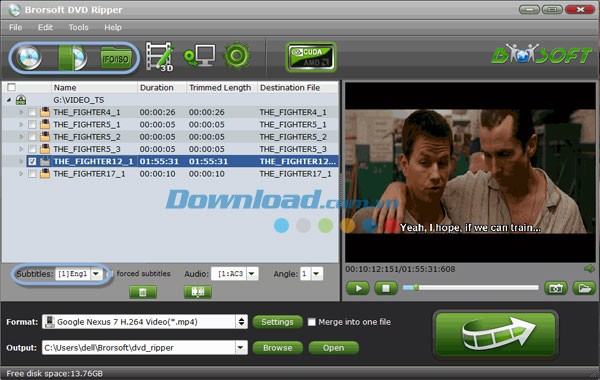Open the Format profile dropdown
600x380 pixels.
[x=241, y=321]
